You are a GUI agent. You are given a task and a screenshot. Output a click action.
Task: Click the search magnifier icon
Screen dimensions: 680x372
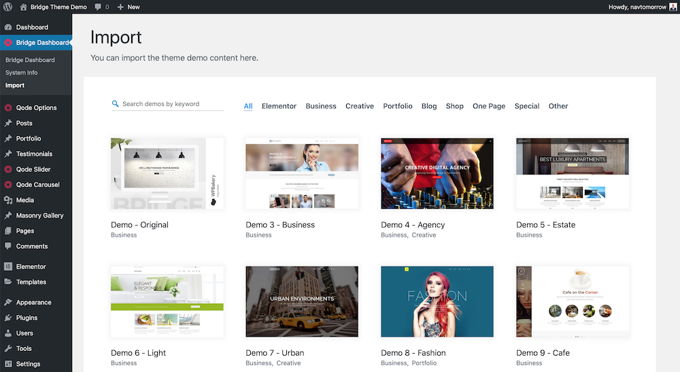coord(115,104)
